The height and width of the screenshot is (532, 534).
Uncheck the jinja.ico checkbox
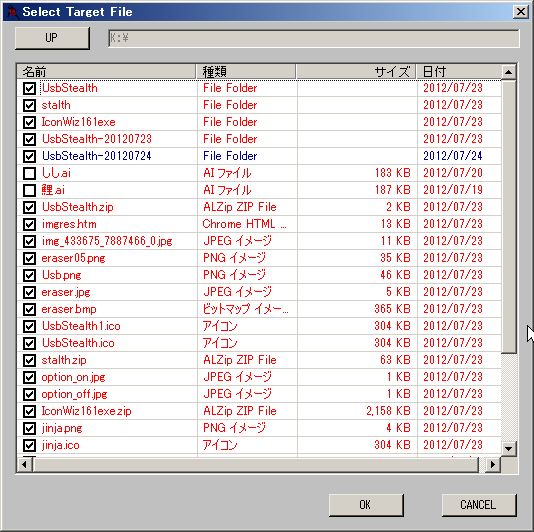tap(29, 445)
